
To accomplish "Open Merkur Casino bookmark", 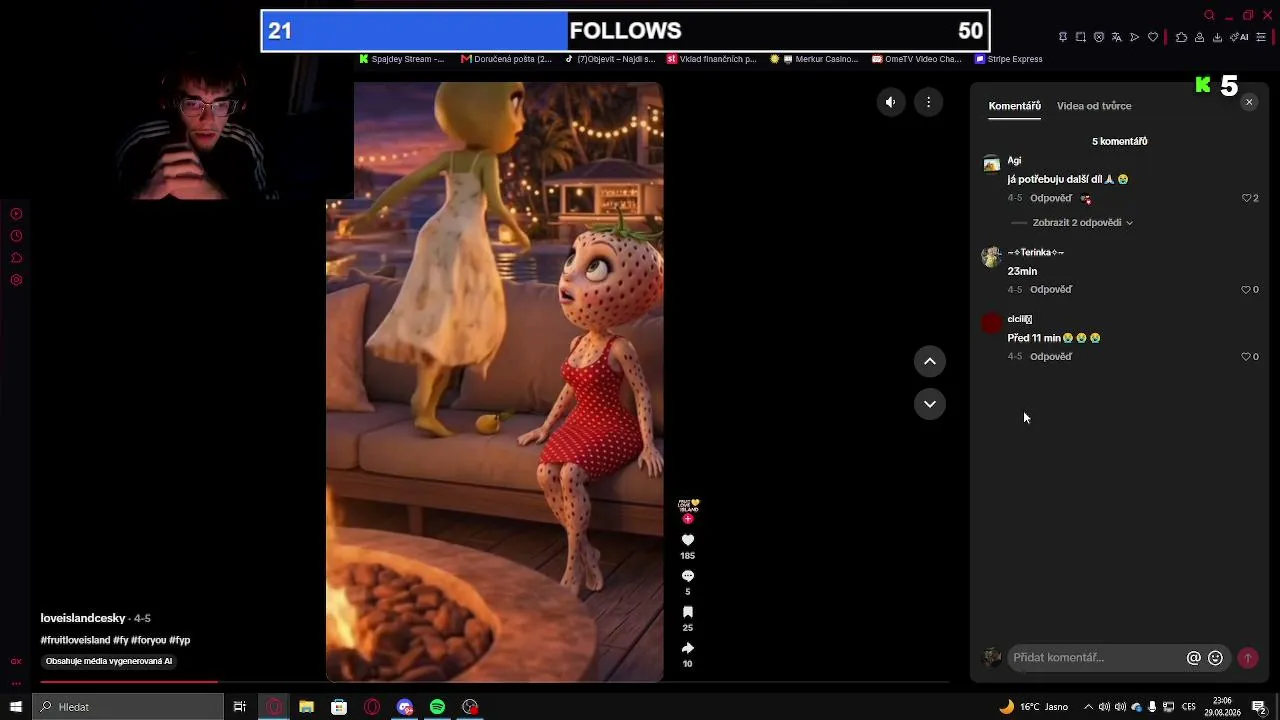I will click(x=814, y=59).
